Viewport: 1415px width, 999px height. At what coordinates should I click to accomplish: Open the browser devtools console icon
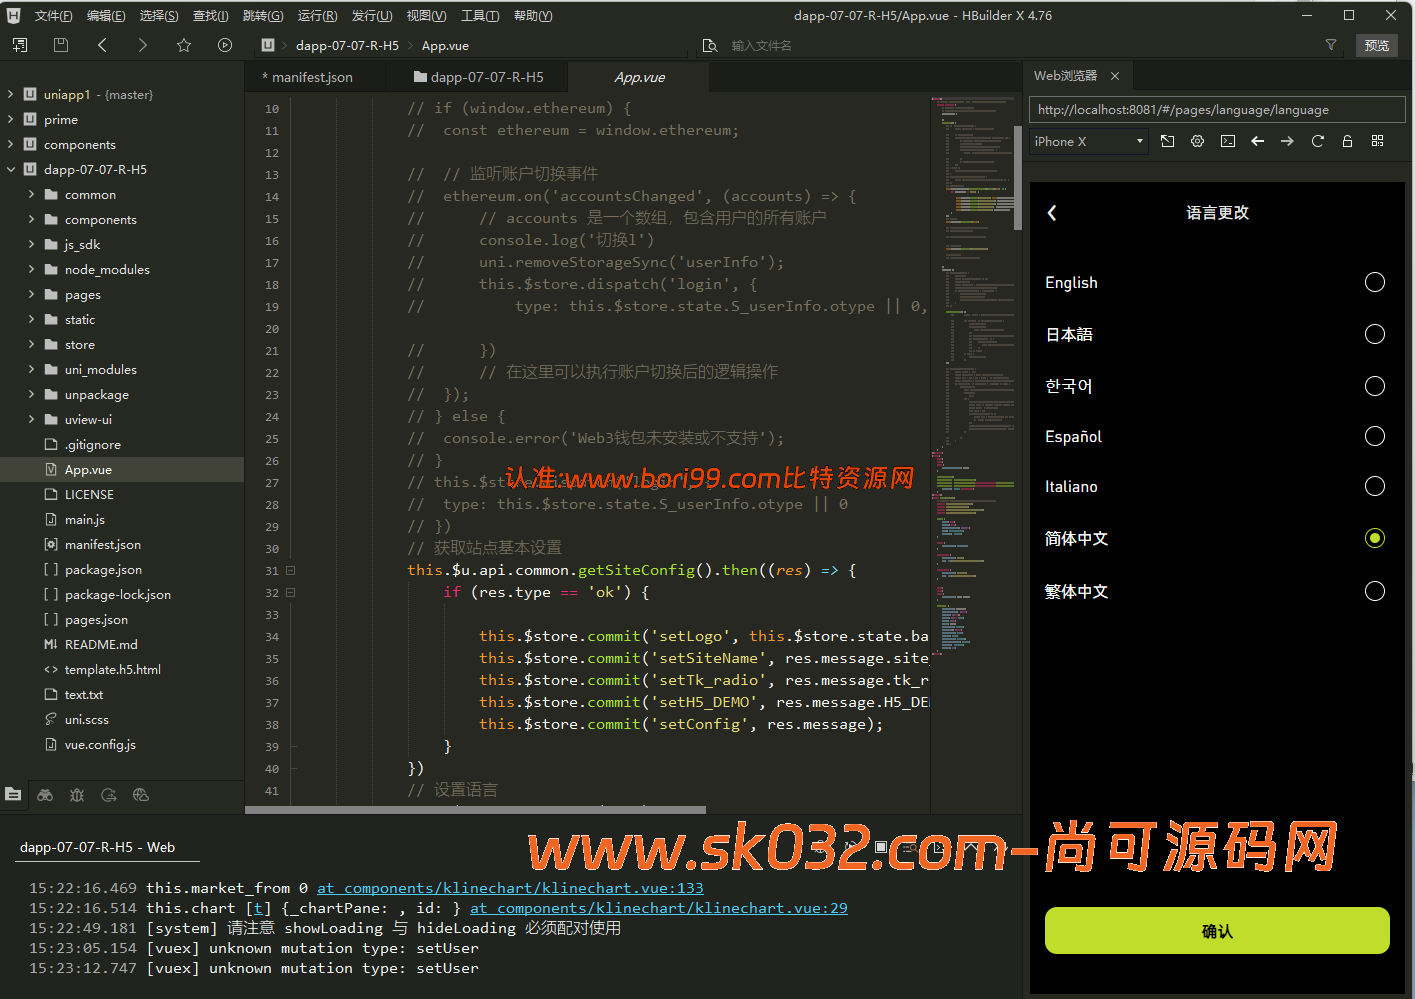(x=1228, y=141)
